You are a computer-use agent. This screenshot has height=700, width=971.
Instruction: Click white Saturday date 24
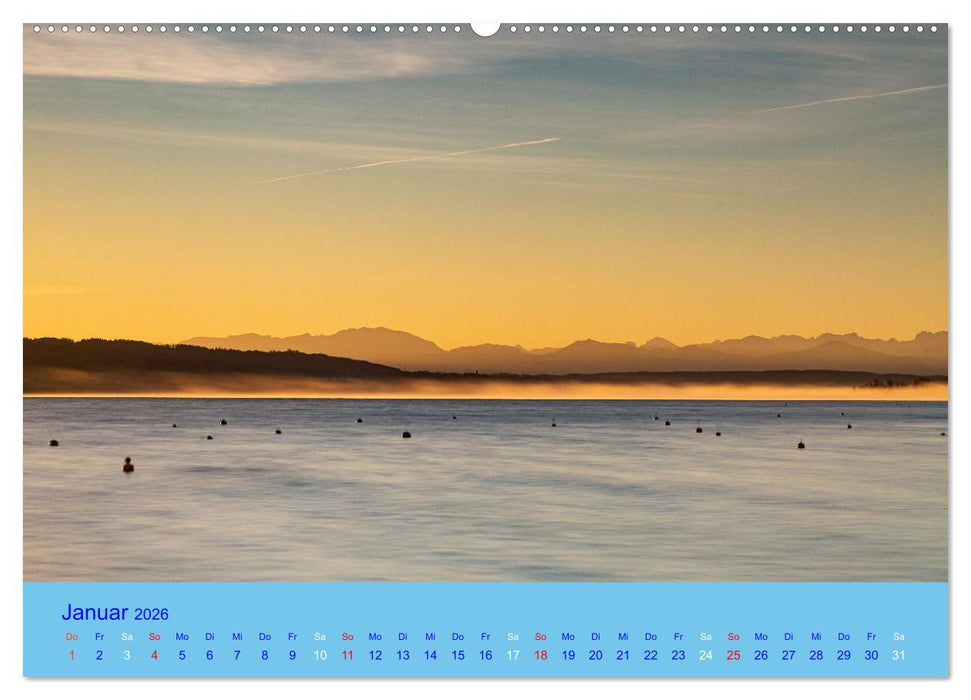(706, 653)
